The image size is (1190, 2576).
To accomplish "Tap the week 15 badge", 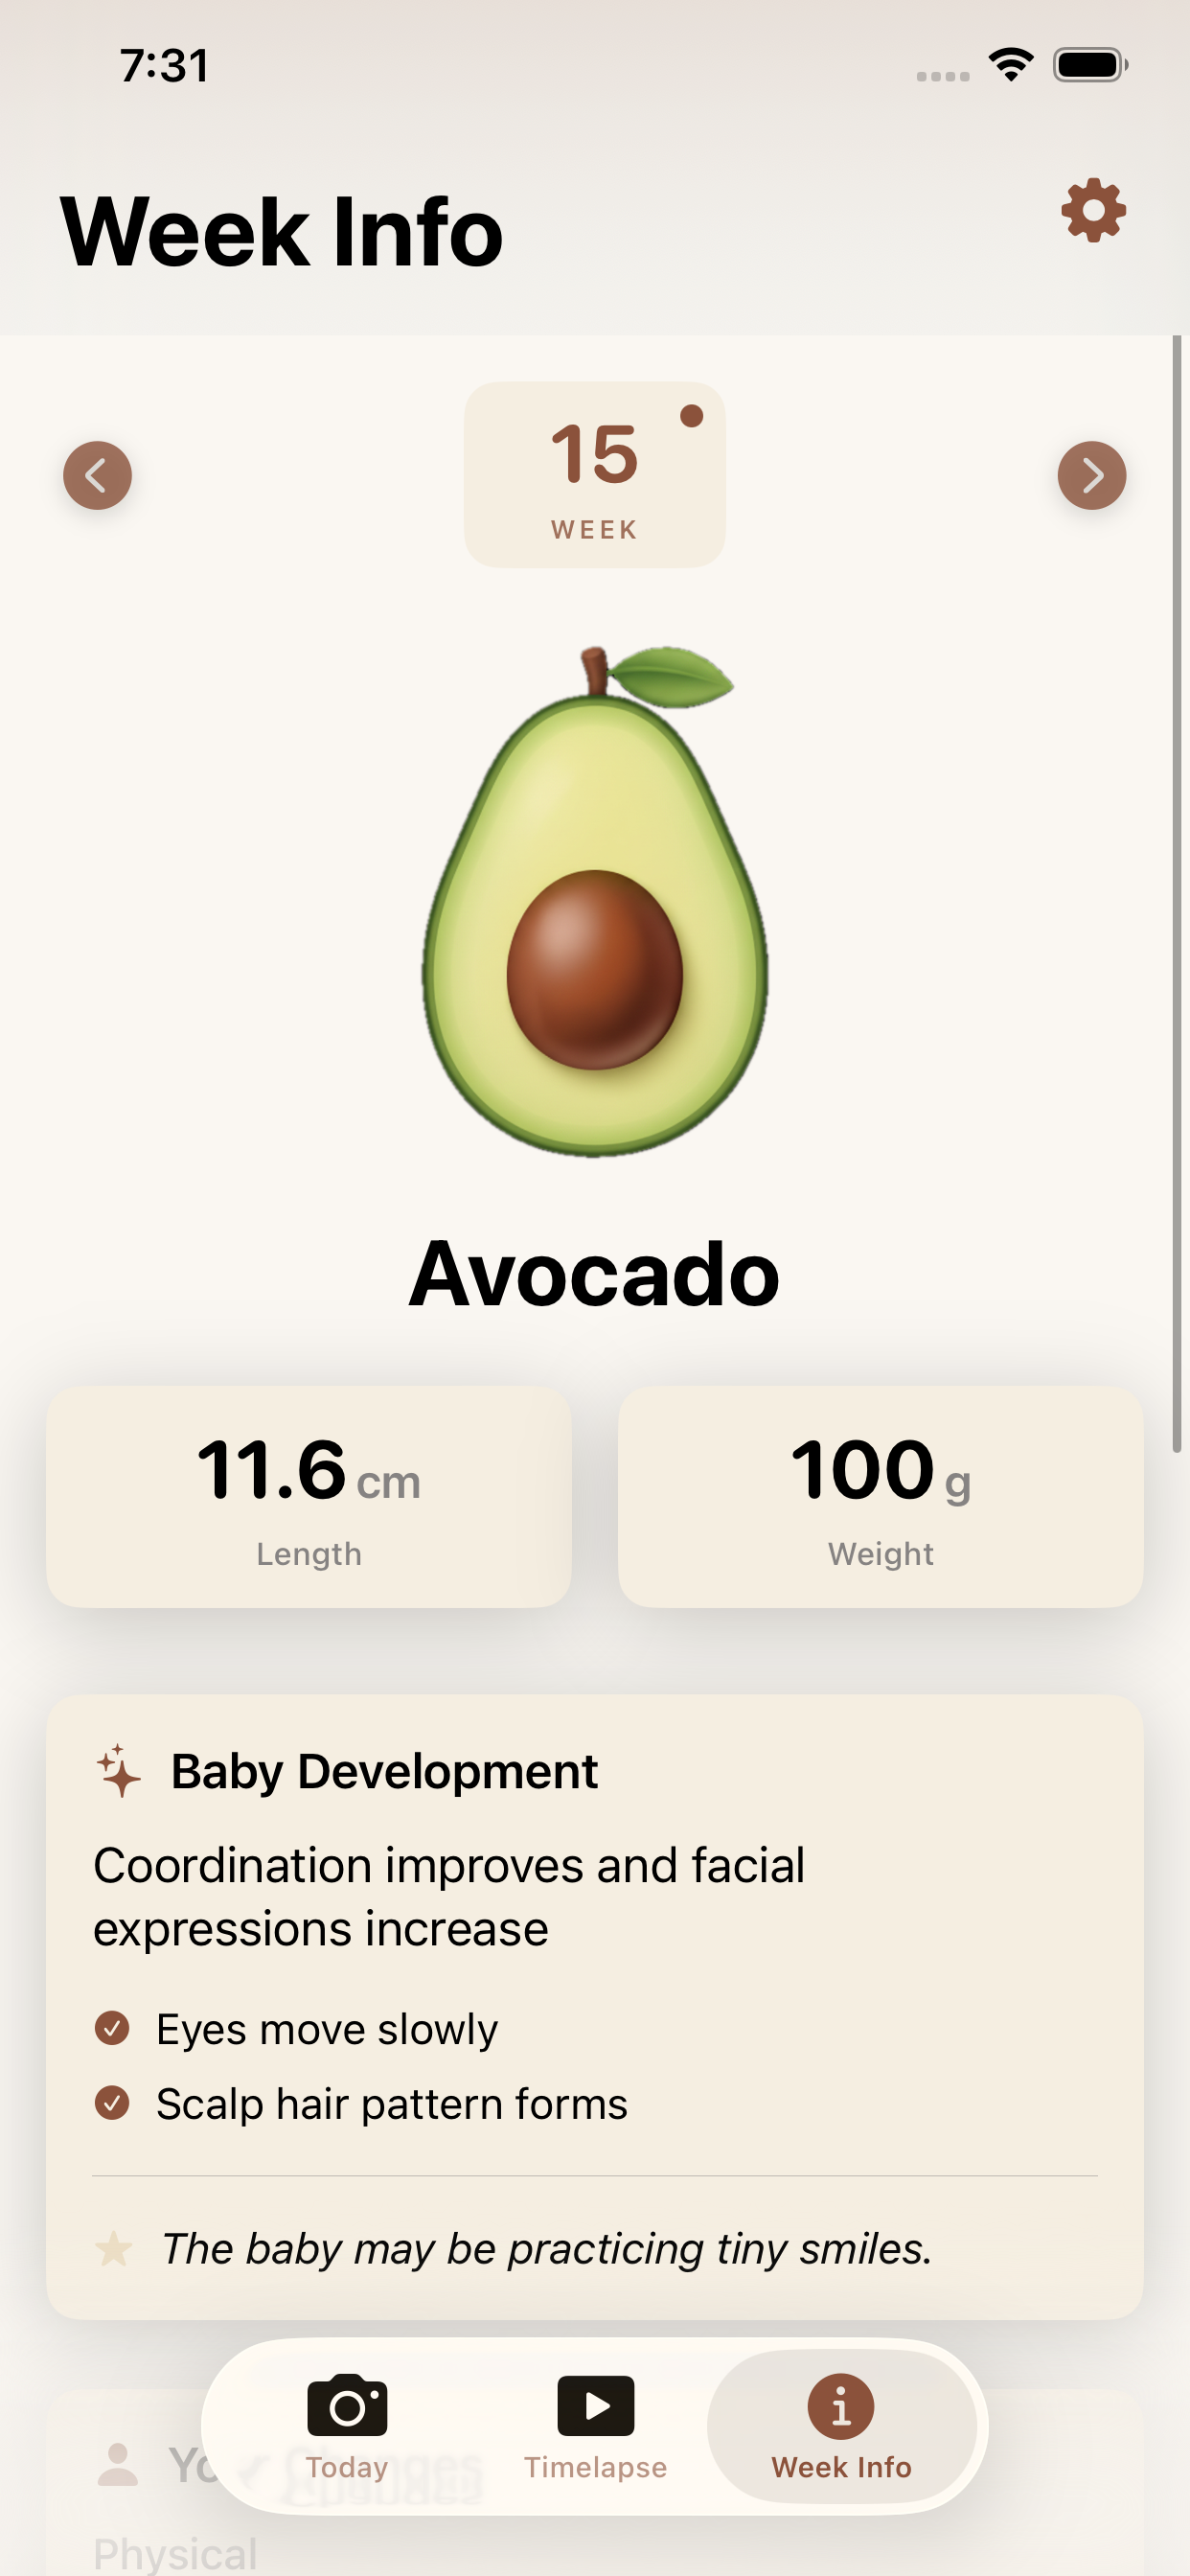I will (x=594, y=475).
